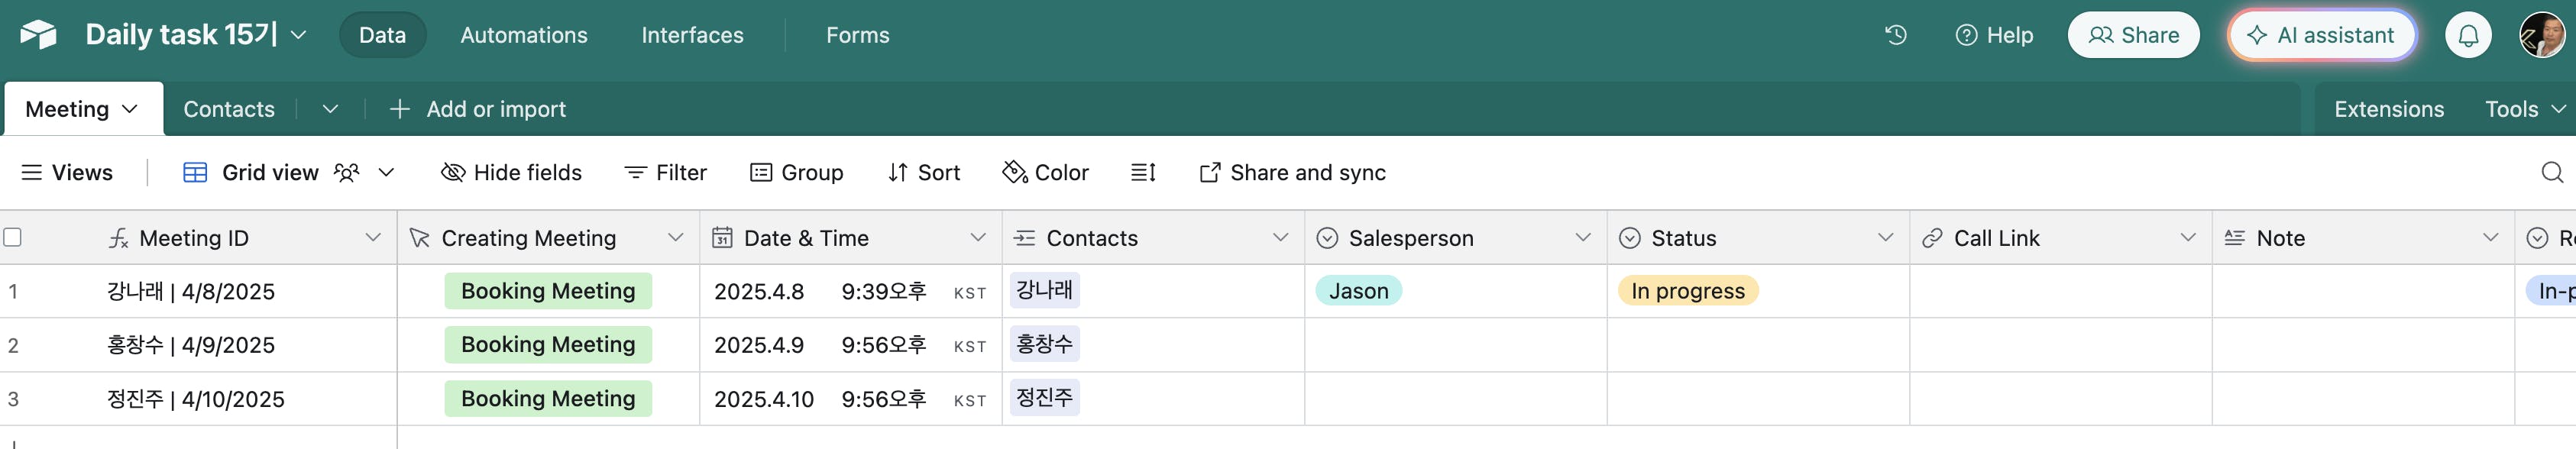Toggle the Hide fields option

[511, 172]
